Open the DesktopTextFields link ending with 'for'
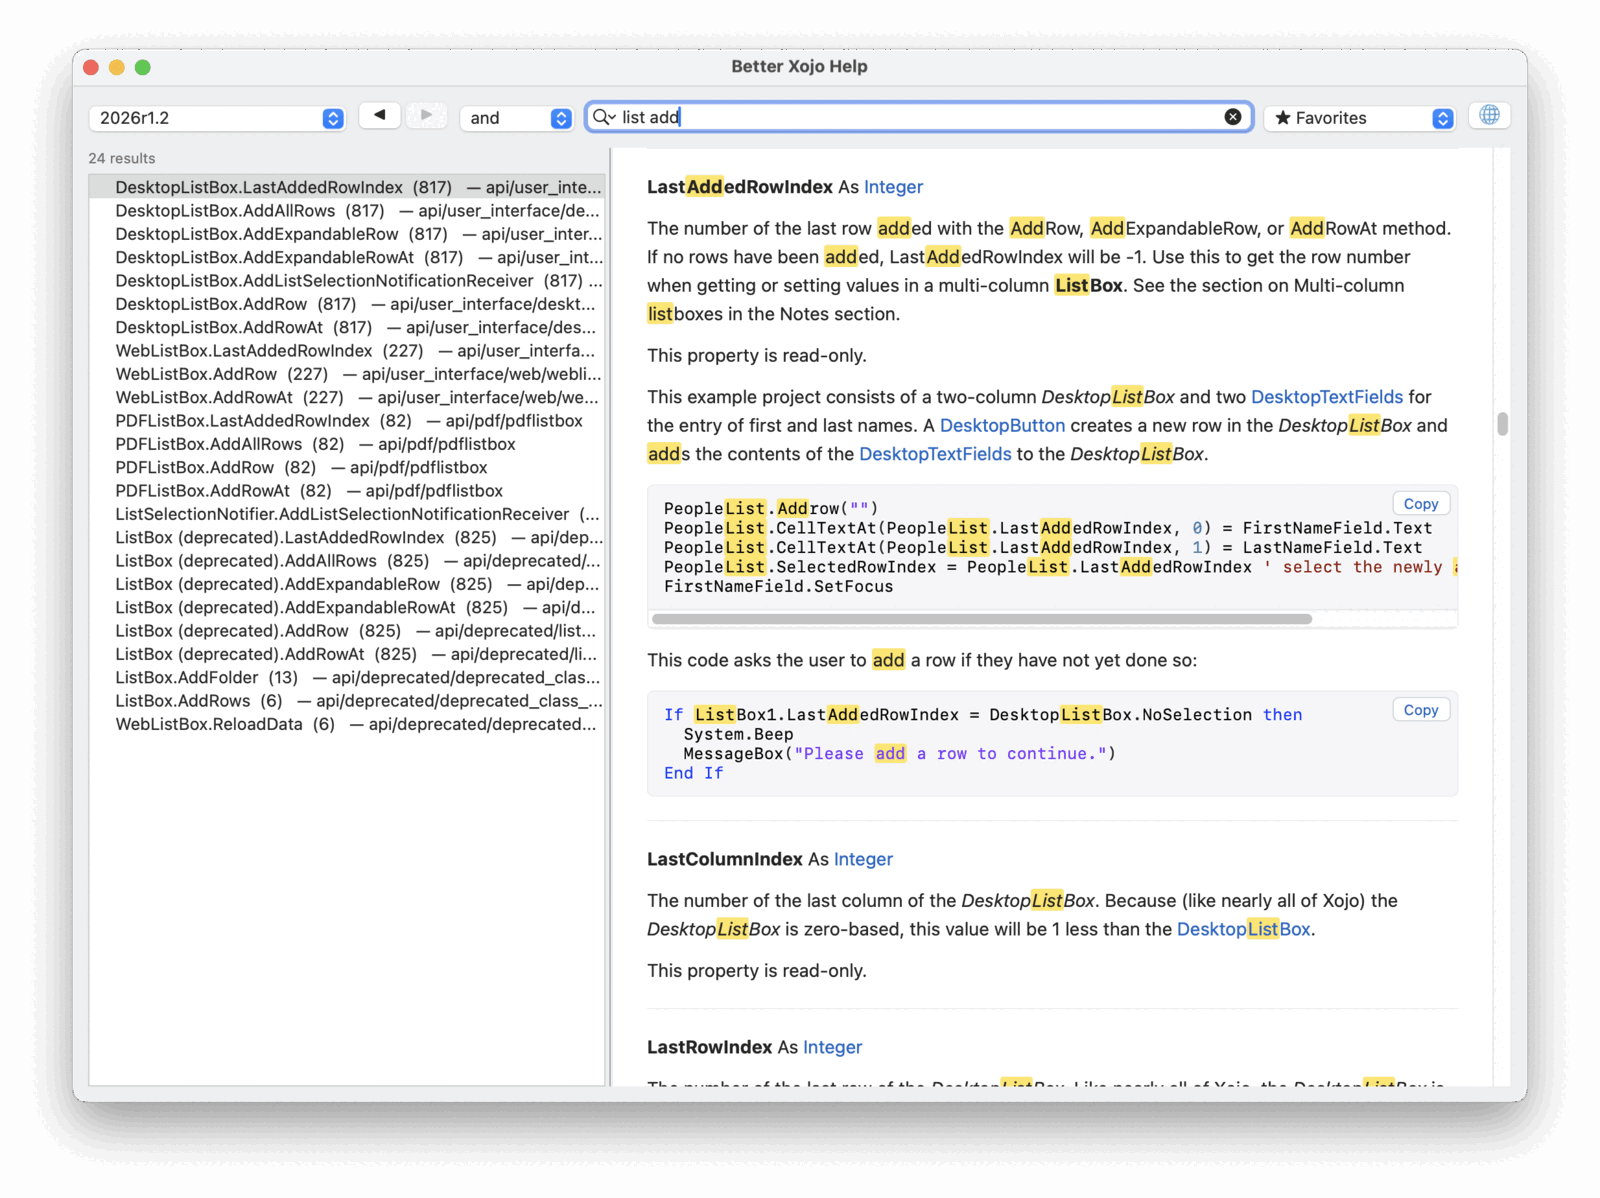The height and width of the screenshot is (1198, 1600). point(1327,397)
